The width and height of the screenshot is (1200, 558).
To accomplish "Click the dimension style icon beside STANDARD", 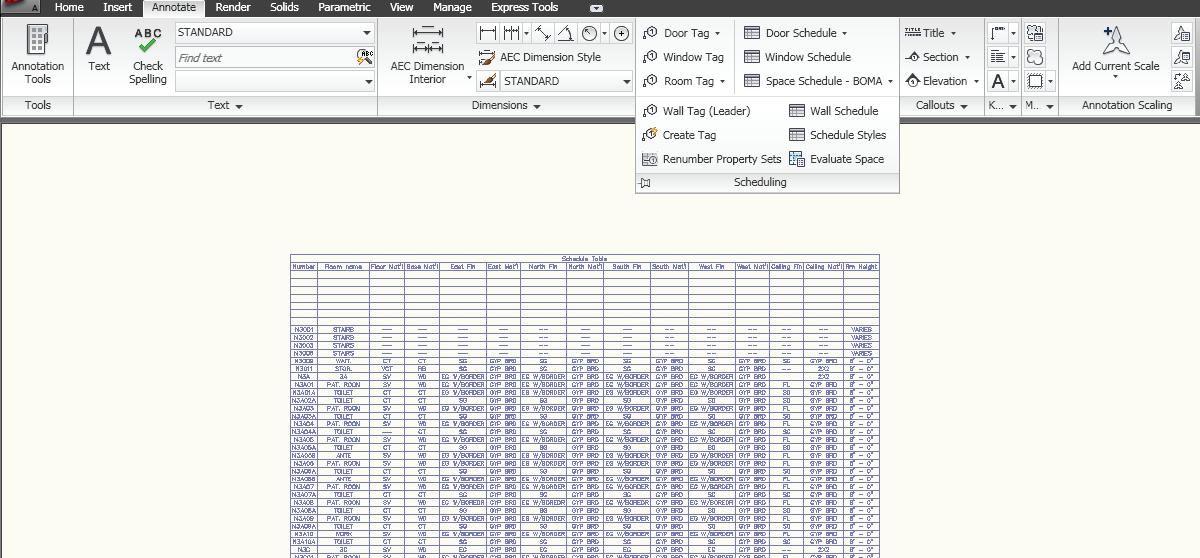I will (x=487, y=81).
